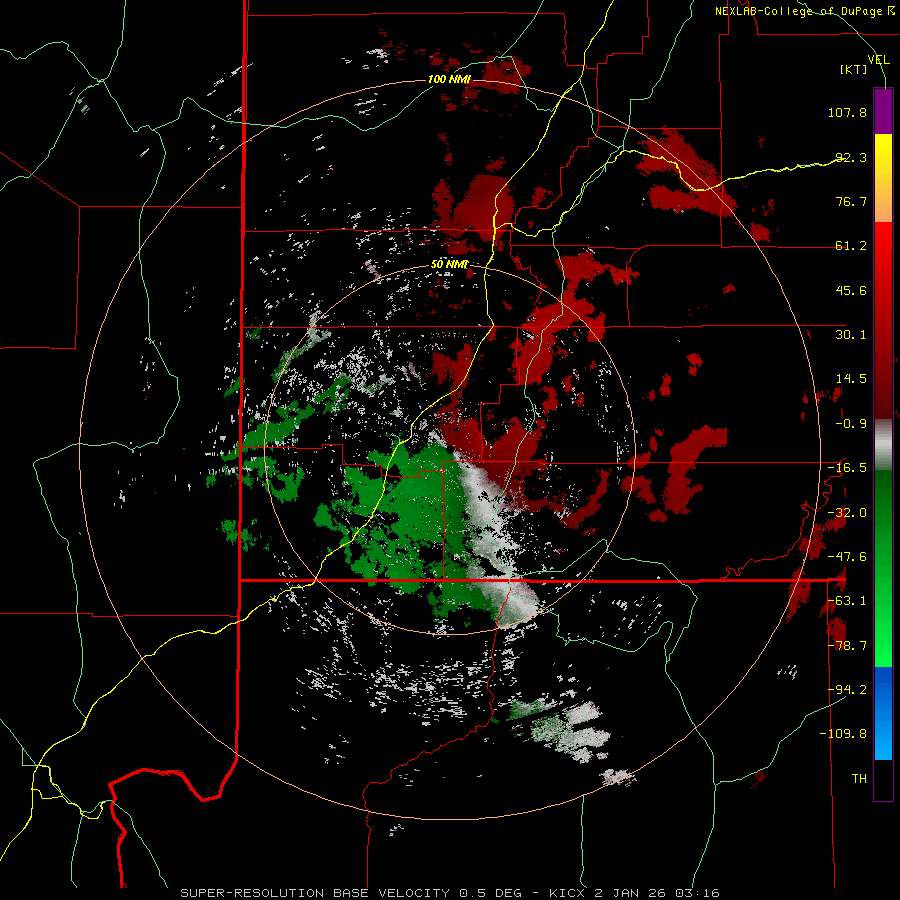Click the VEL legend title
Screen dimensions: 900x900
pyautogui.click(x=878, y=60)
